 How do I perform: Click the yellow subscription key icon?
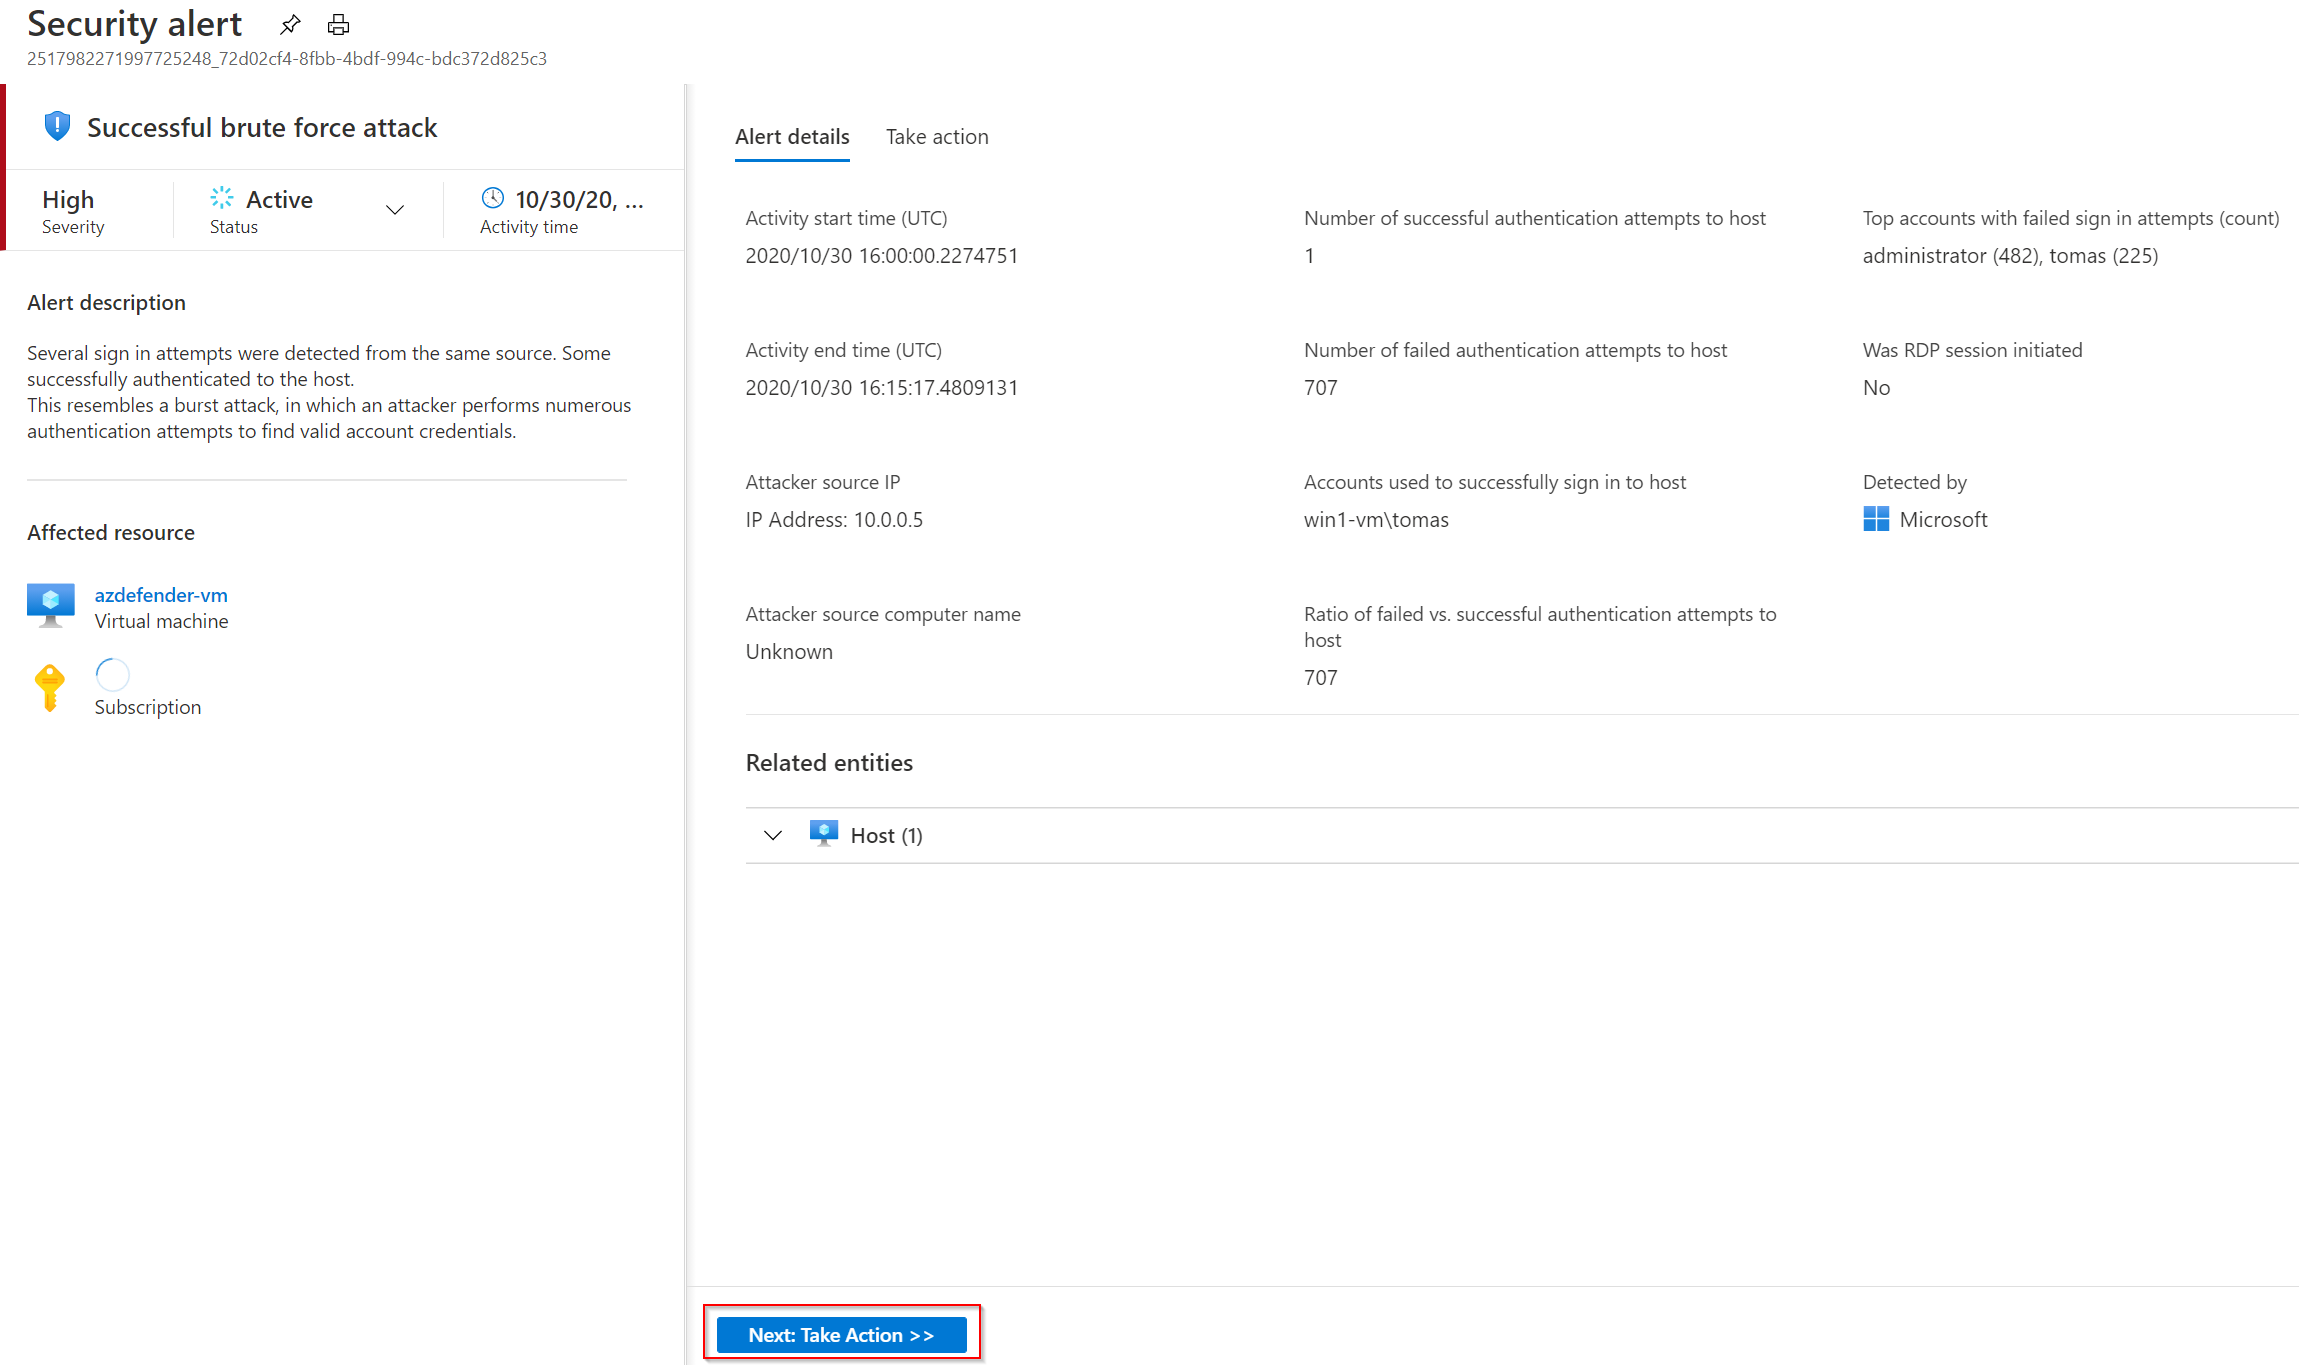49,687
